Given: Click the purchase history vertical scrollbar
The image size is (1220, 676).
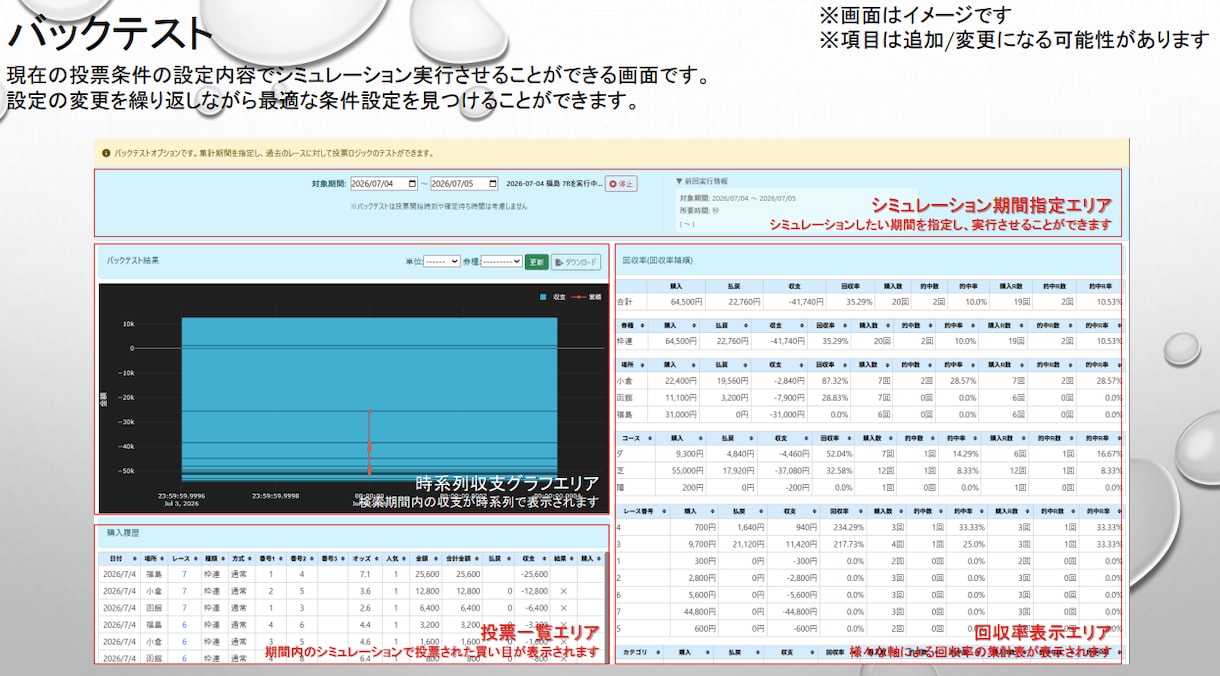Looking at the screenshot, I should coord(605,606).
